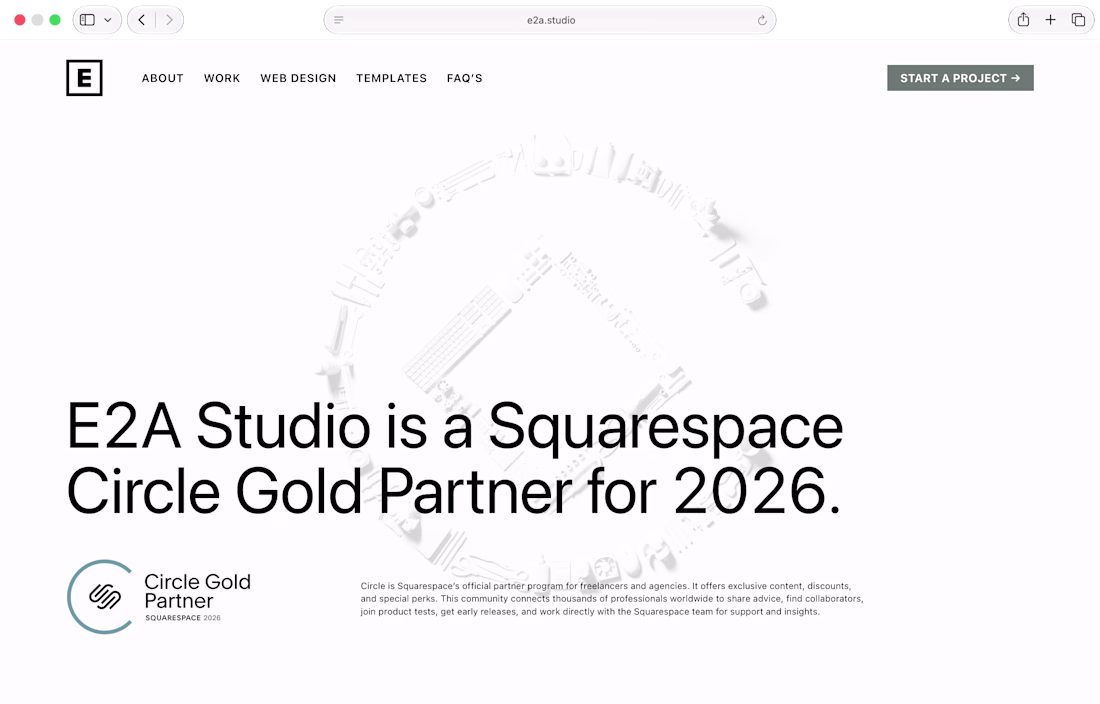The width and height of the screenshot is (1100, 704).
Task: Browse the TEMPLATES section
Action: point(391,79)
